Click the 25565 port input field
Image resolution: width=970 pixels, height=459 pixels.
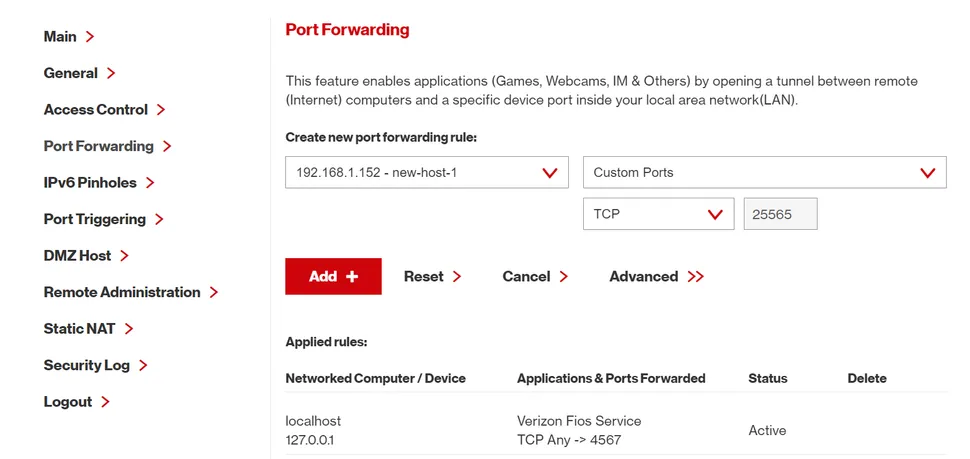[780, 214]
